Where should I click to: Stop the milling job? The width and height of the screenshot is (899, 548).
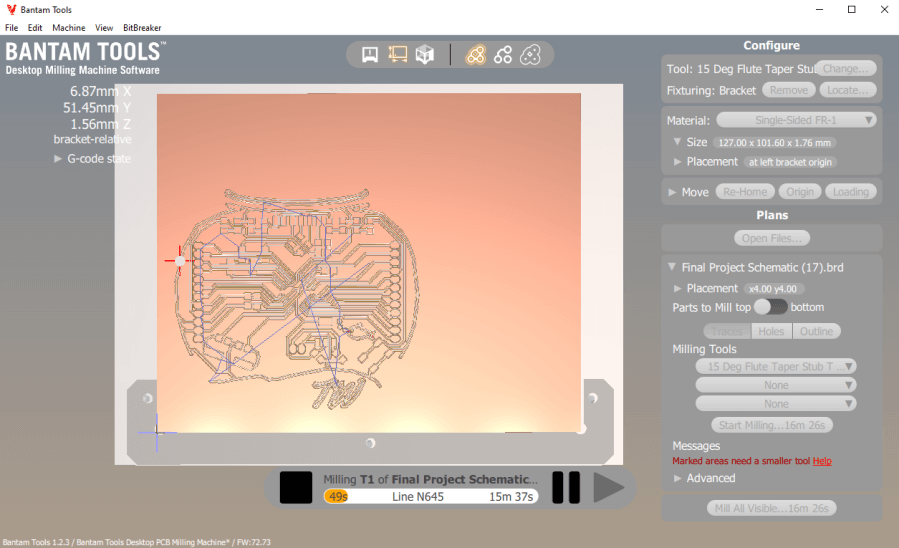(296, 488)
